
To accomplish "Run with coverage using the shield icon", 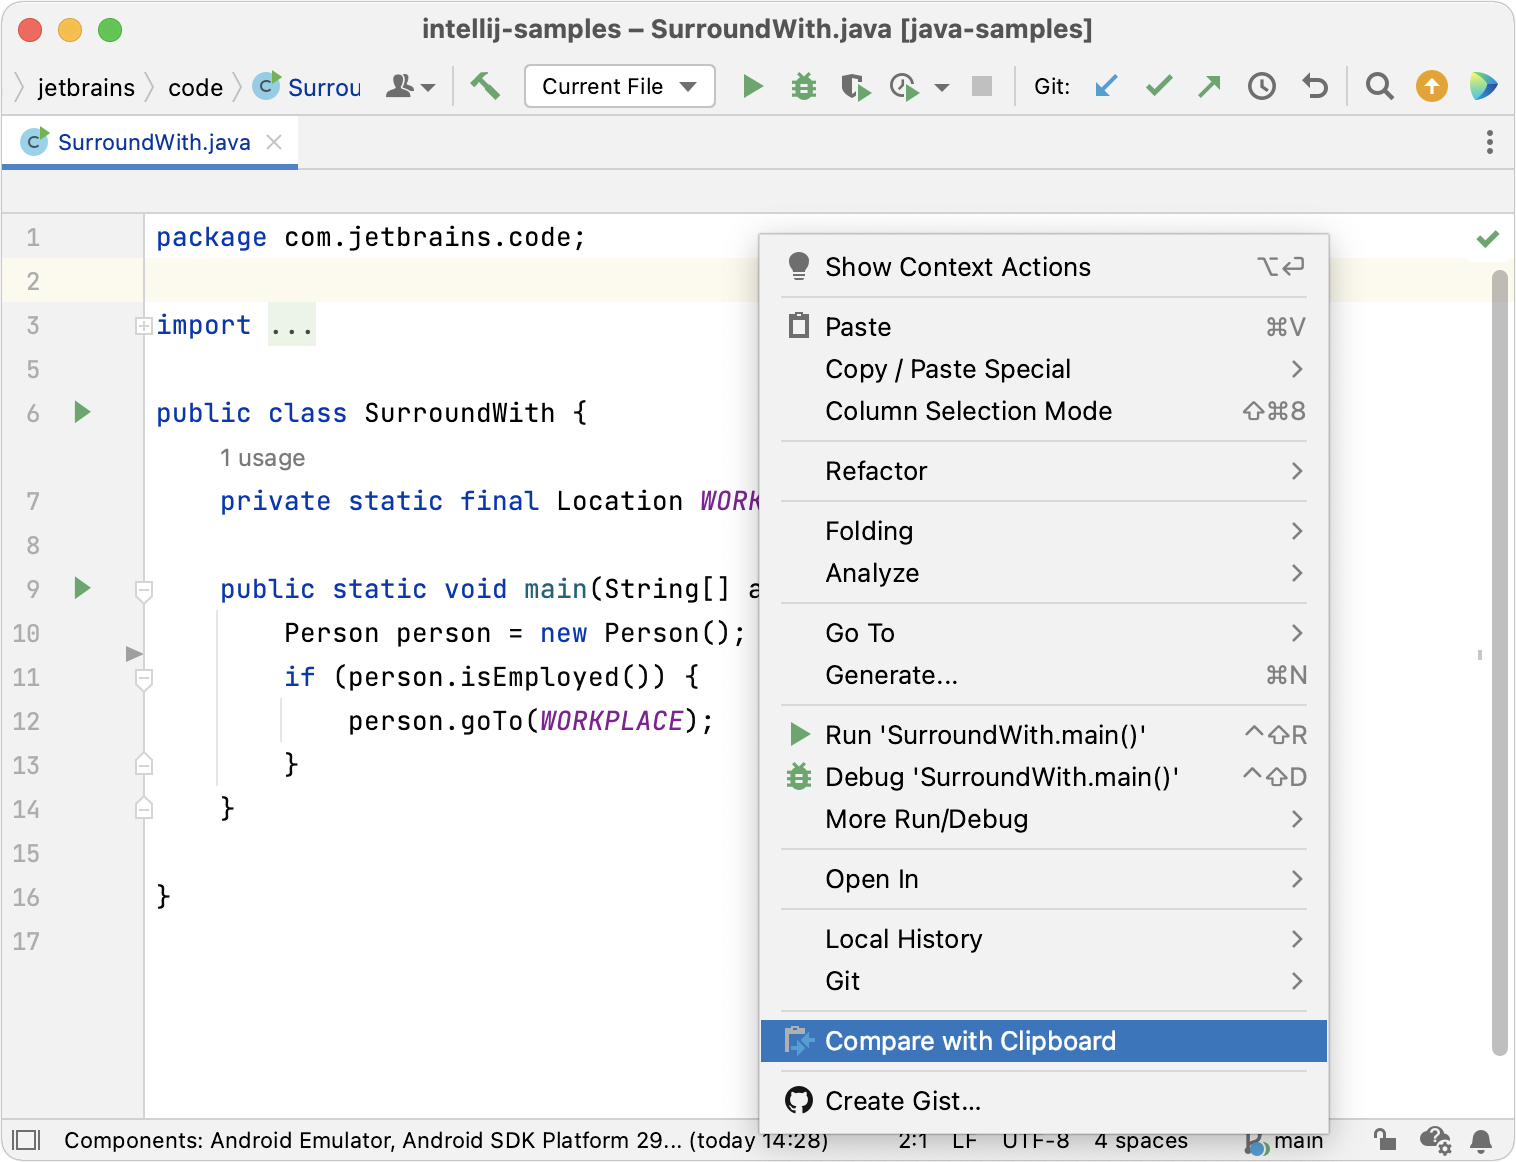I will point(855,87).
